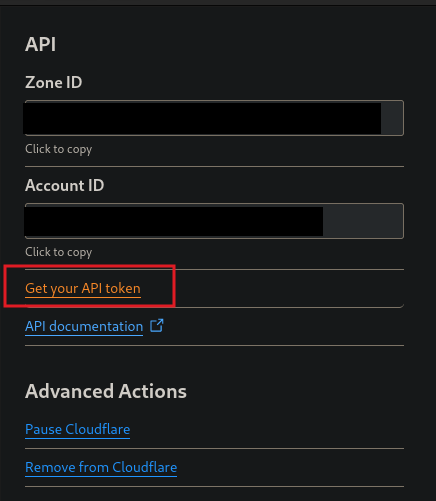Click the unredacted right end of Zone ID box
The height and width of the screenshot is (501, 436).
click(x=392, y=118)
